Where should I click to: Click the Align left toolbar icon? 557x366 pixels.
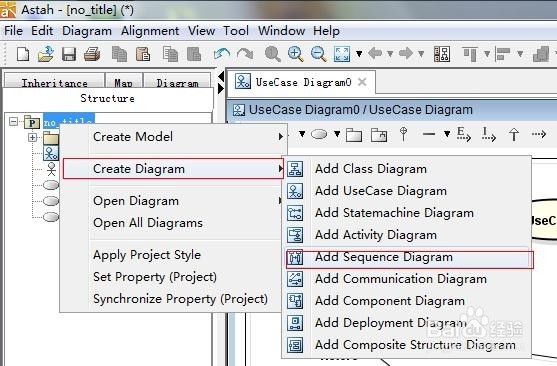point(503,54)
